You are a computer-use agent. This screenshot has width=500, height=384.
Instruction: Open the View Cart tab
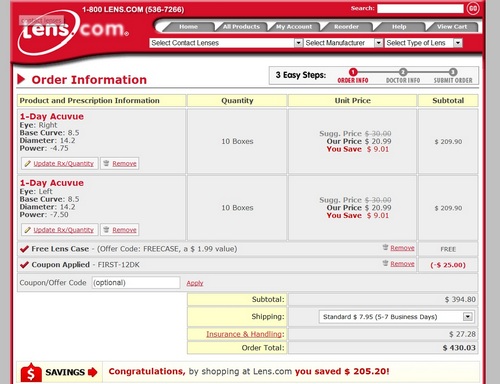pyautogui.click(x=452, y=27)
